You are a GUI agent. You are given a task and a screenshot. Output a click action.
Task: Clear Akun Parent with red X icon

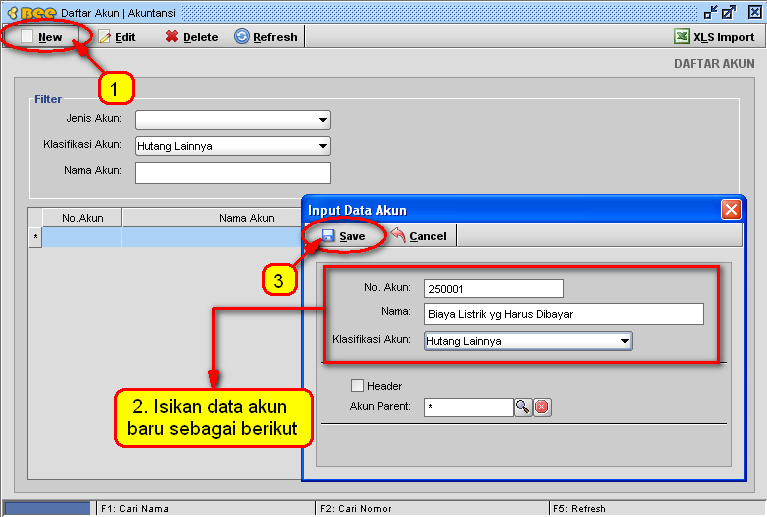point(542,407)
